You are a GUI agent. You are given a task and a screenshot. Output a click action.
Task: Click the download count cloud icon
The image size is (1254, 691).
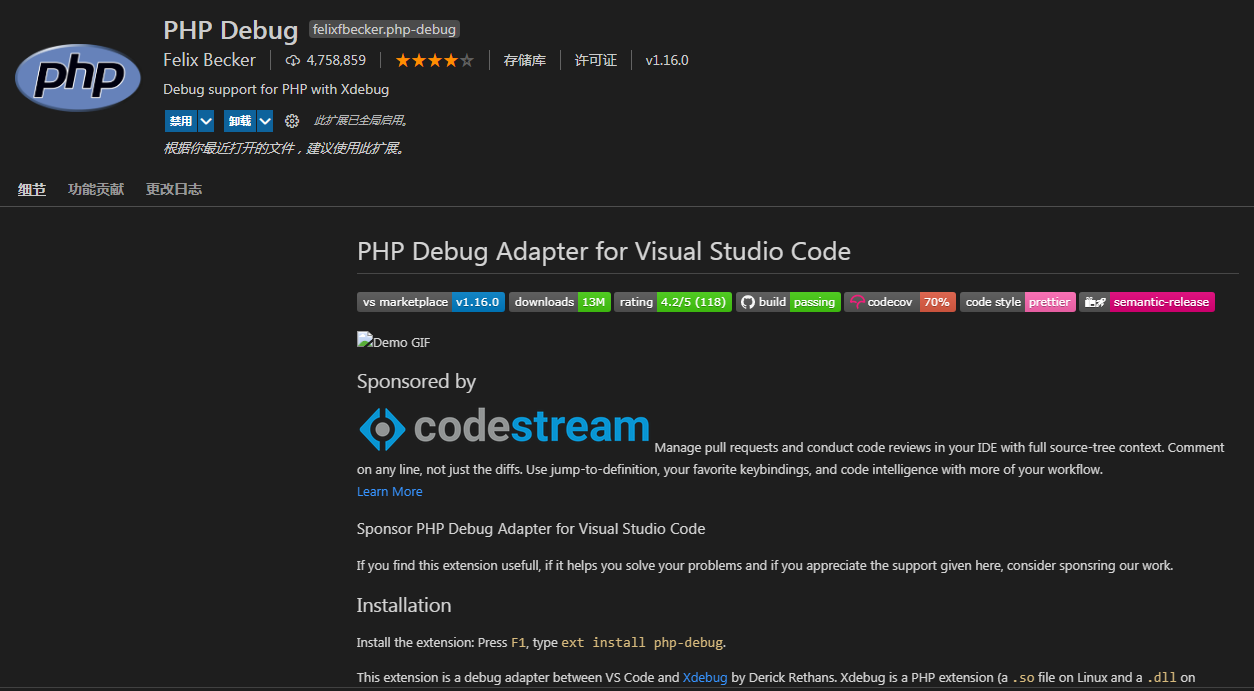[293, 60]
